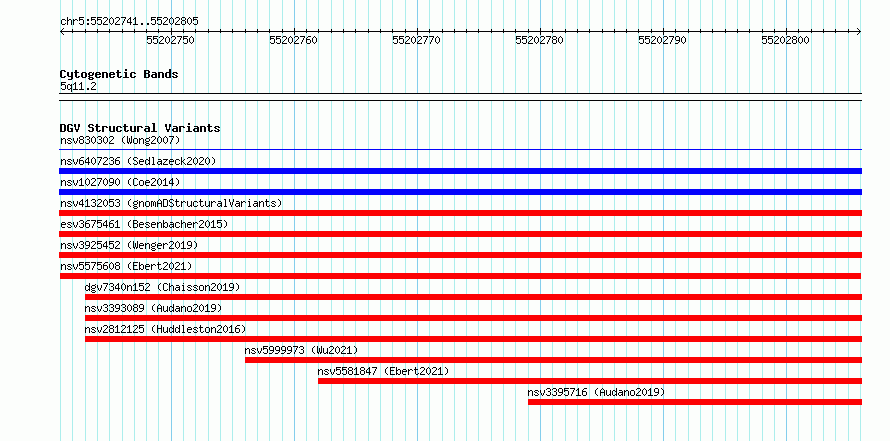This screenshot has height=441, width=890.
Task: Select the 5q11.2 band label
Action: [78, 87]
